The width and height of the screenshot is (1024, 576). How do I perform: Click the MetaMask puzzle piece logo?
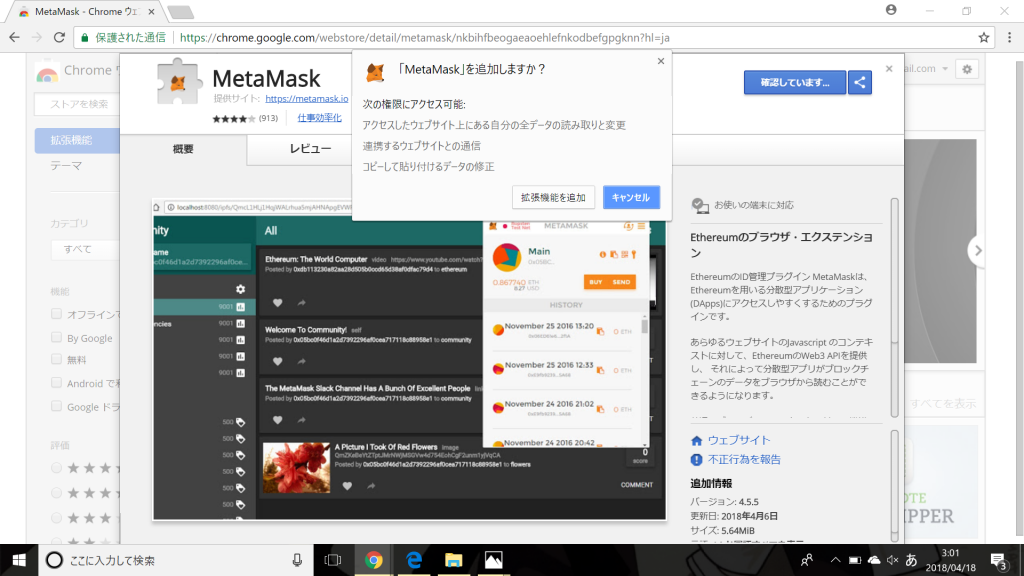click(x=179, y=82)
